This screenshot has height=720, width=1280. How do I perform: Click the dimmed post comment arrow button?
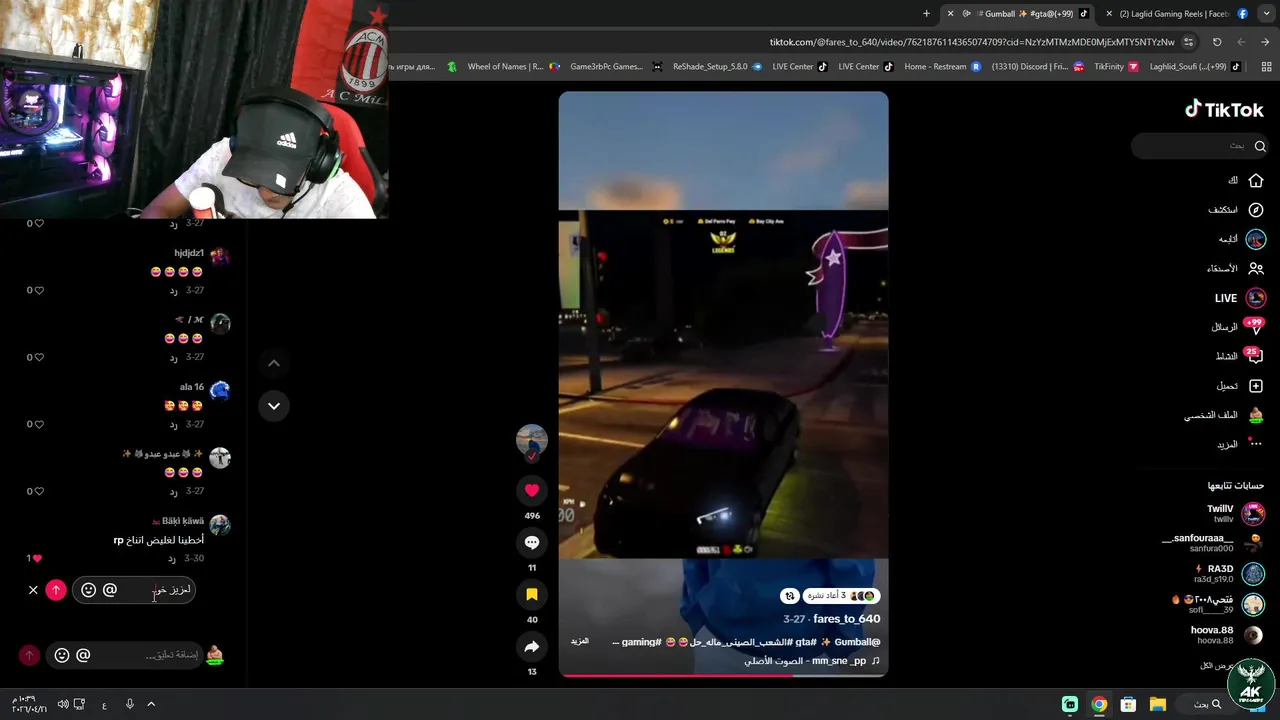pos(29,655)
